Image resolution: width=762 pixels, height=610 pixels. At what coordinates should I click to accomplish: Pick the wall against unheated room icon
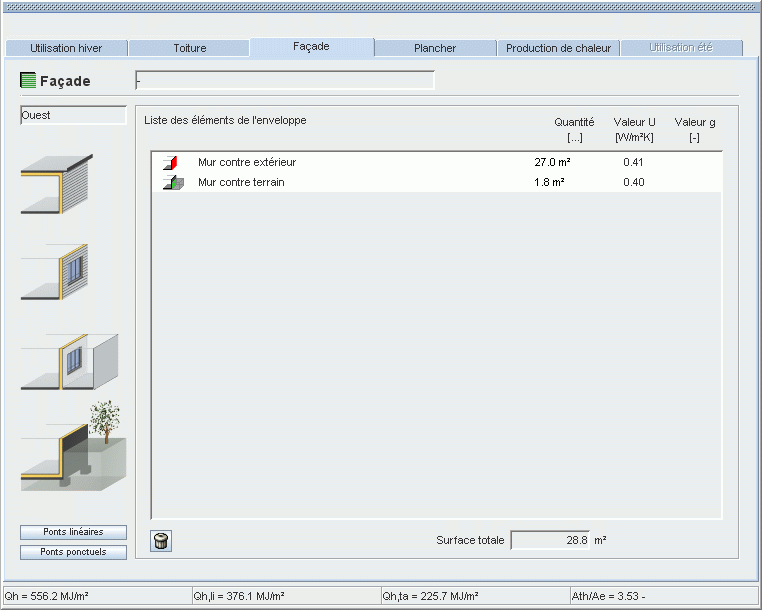pos(69,361)
